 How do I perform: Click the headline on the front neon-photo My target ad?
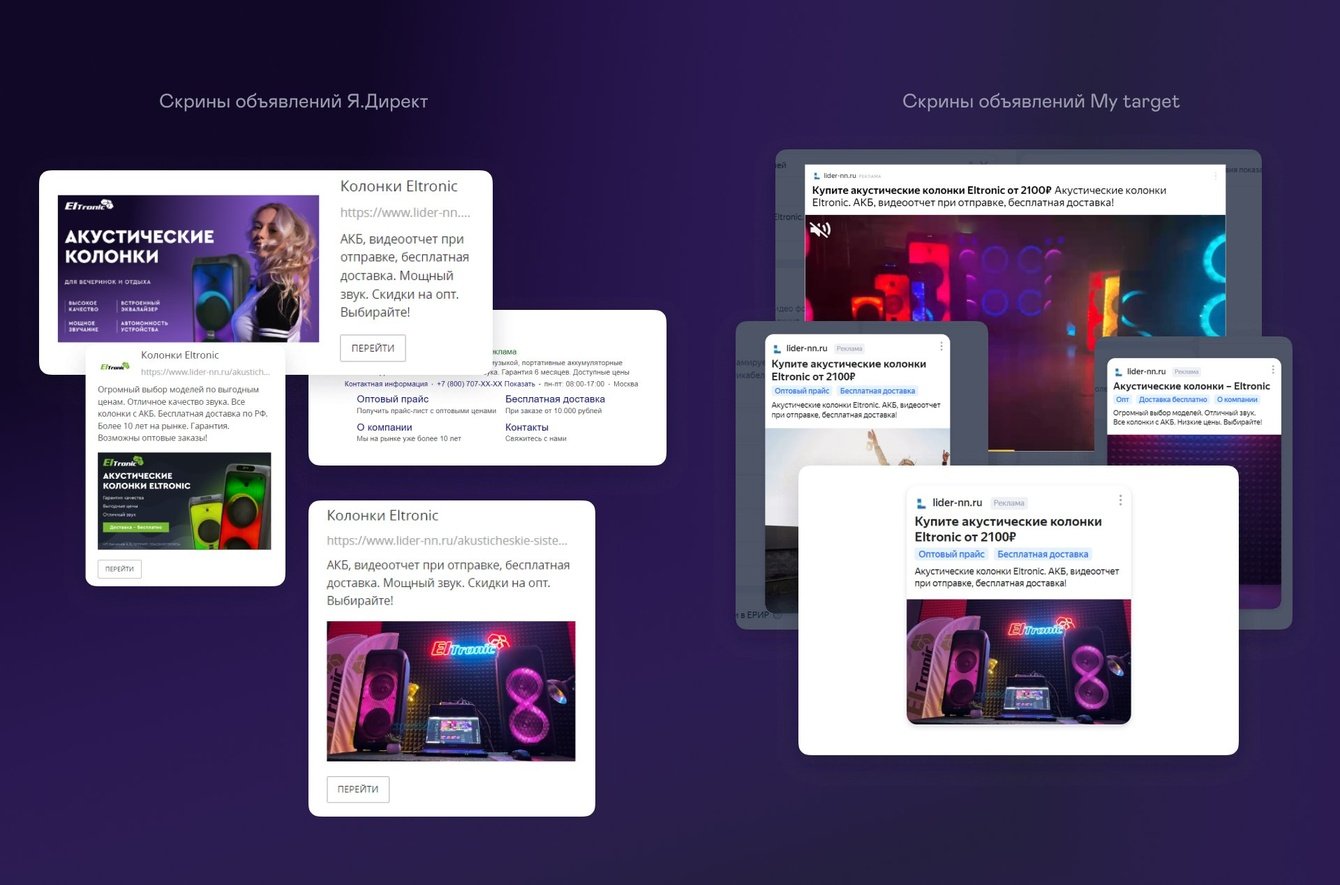point(1008,529)
